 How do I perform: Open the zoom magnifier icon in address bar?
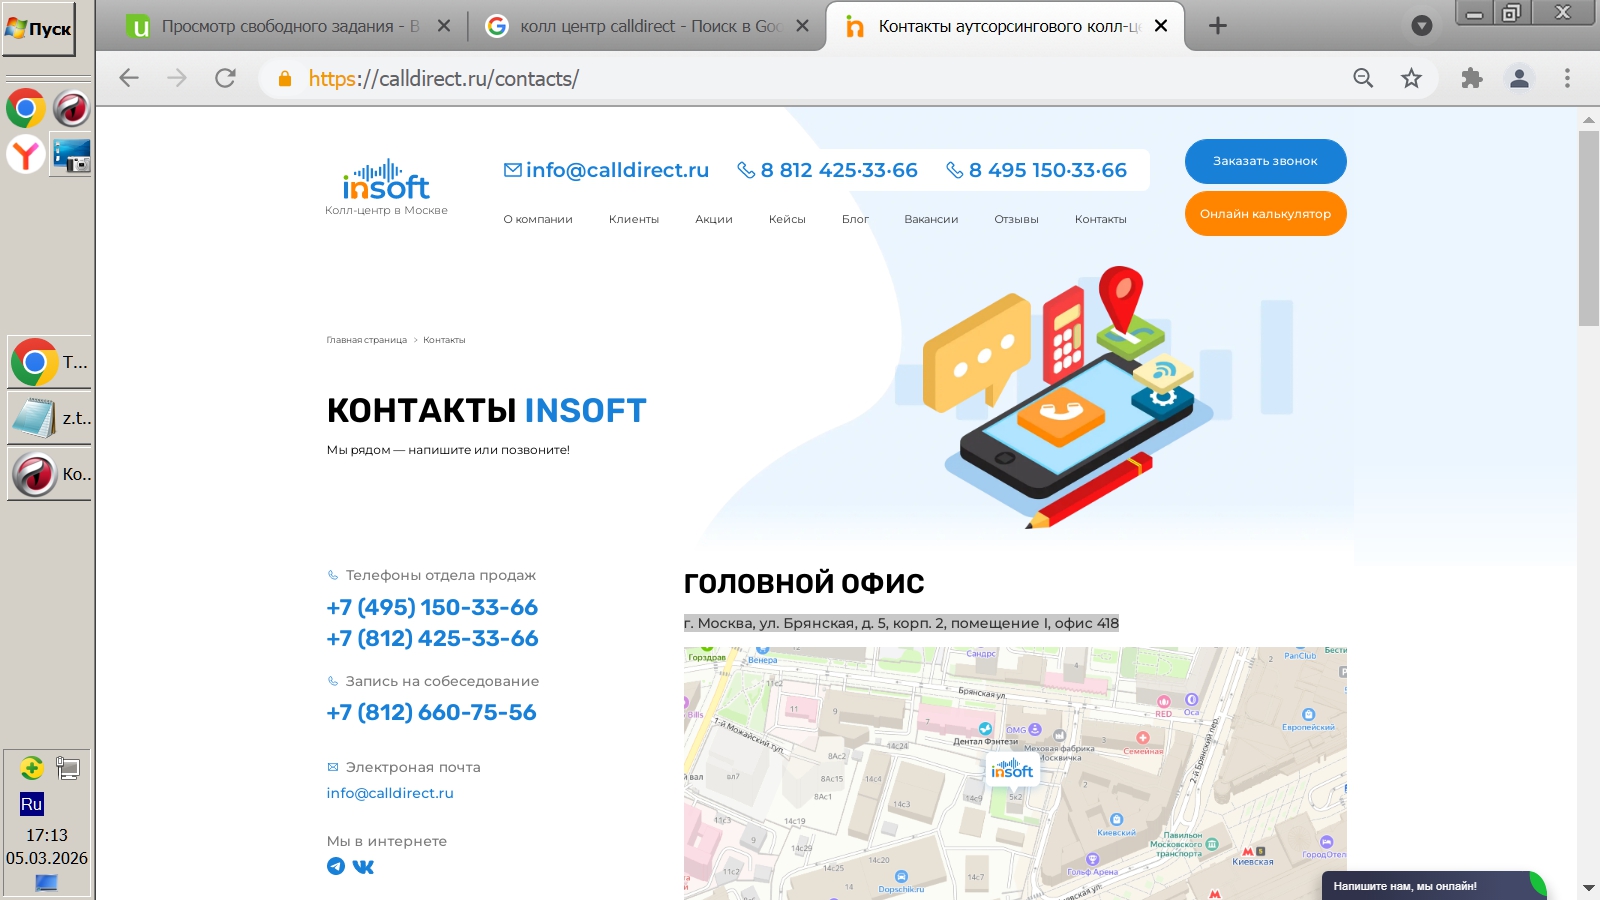tap(1363, 78)
